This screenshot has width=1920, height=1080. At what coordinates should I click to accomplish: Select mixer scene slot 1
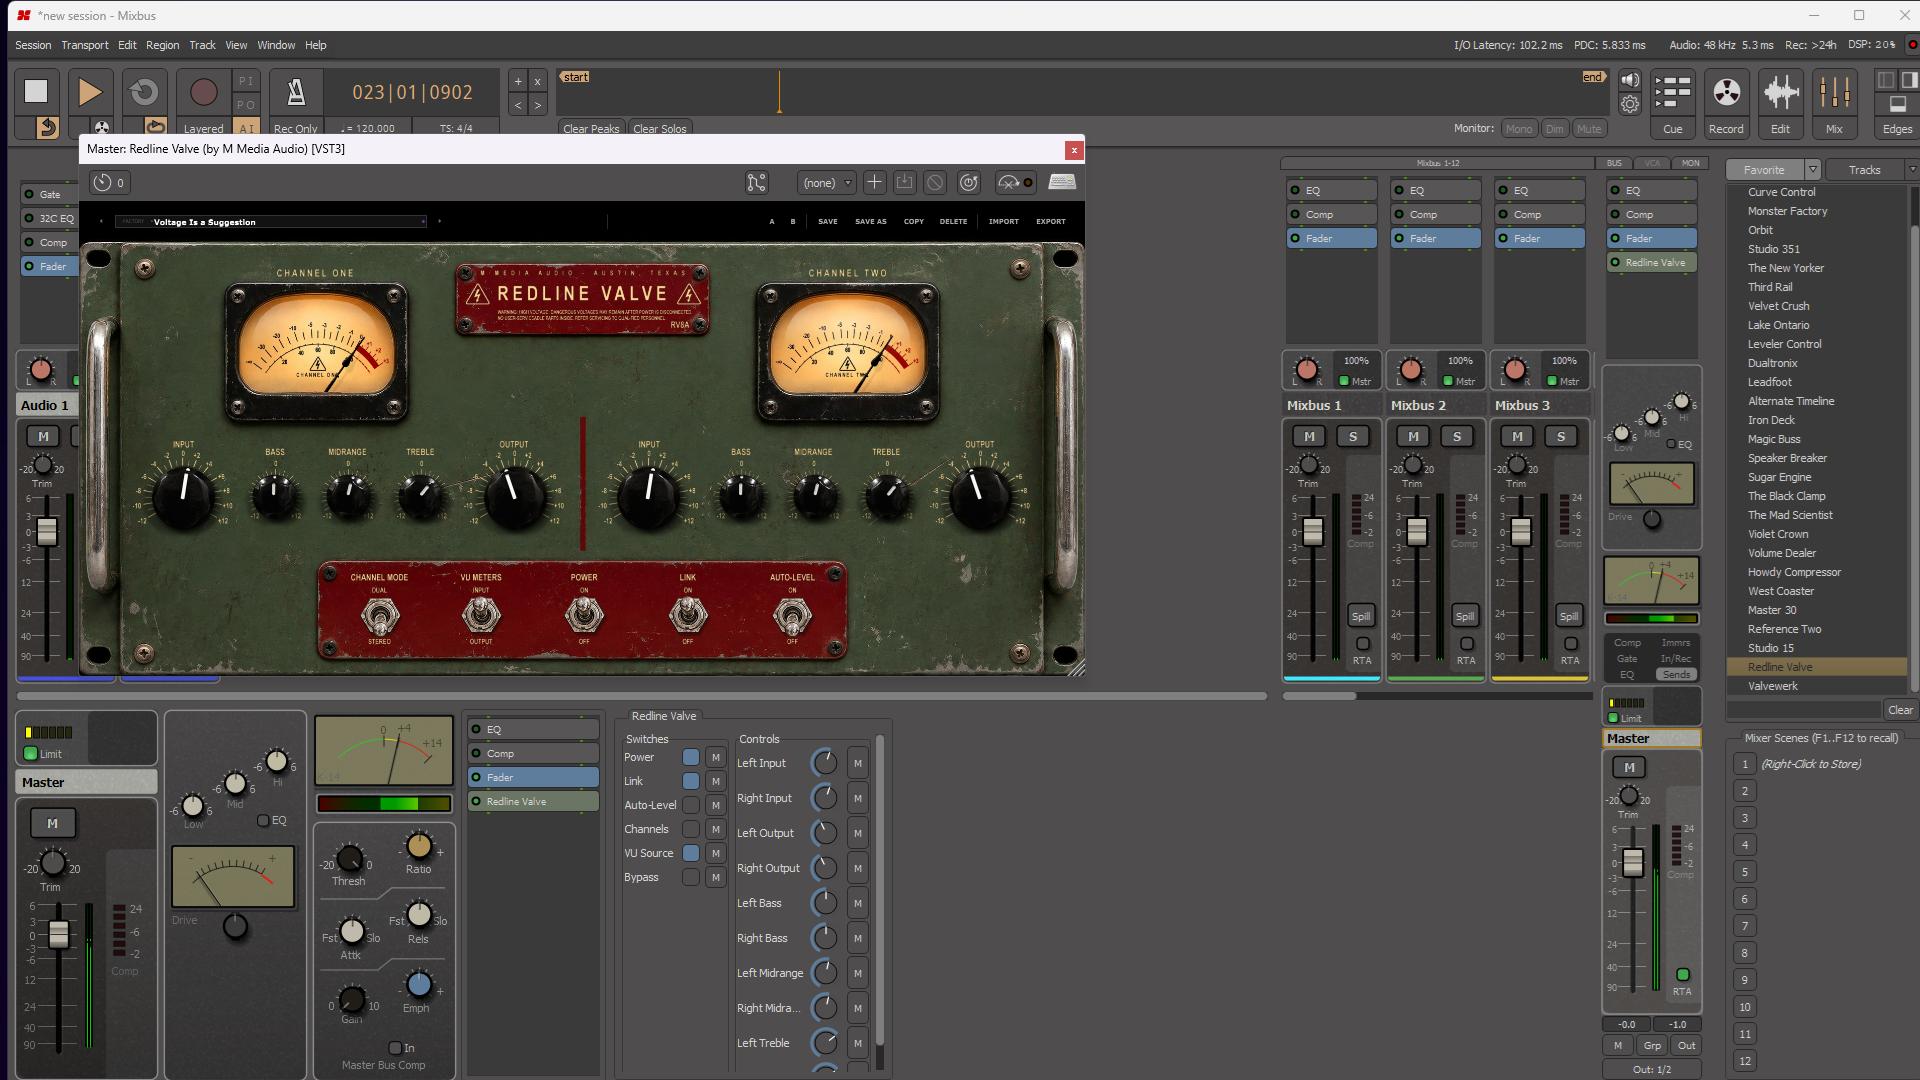(1745, 764)
